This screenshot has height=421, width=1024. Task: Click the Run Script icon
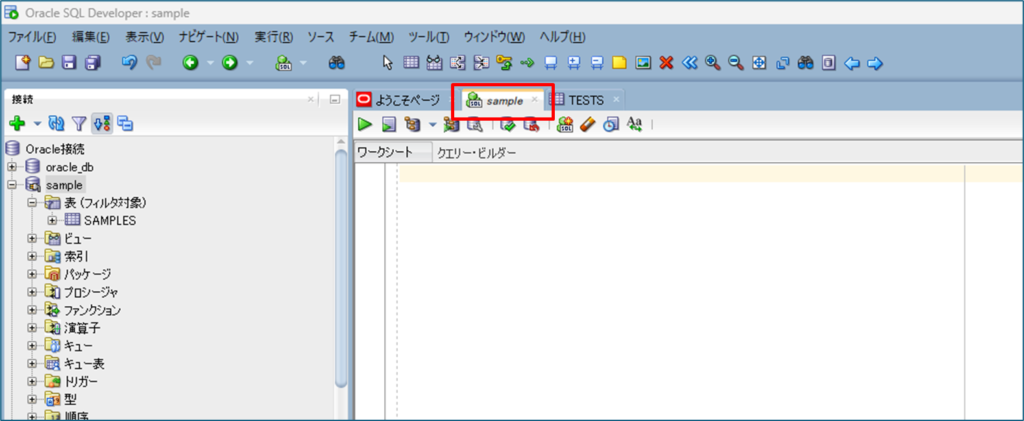coord(389,124)
